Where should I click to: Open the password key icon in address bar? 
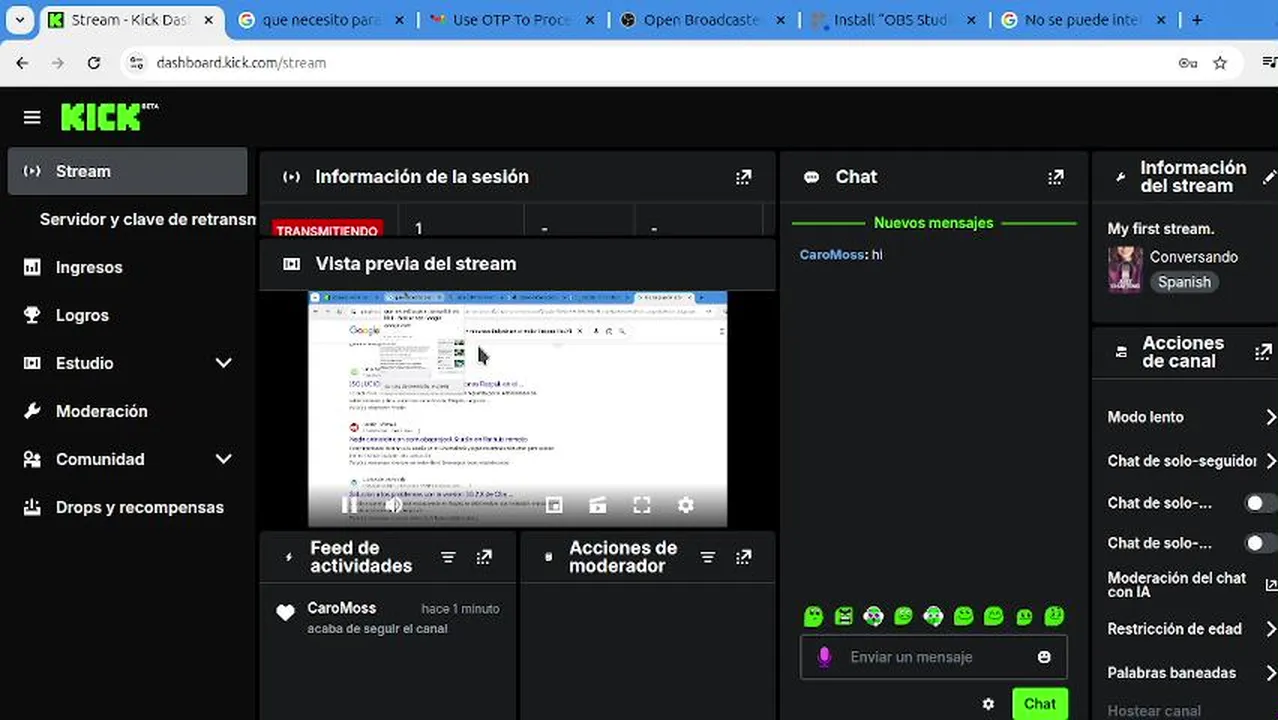point(1188,63)
